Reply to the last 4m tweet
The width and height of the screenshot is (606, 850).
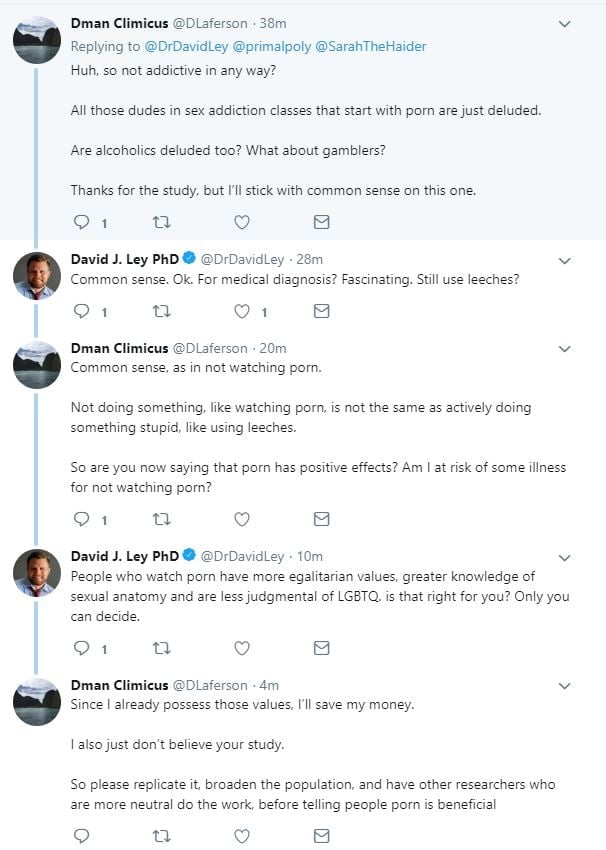82,835
